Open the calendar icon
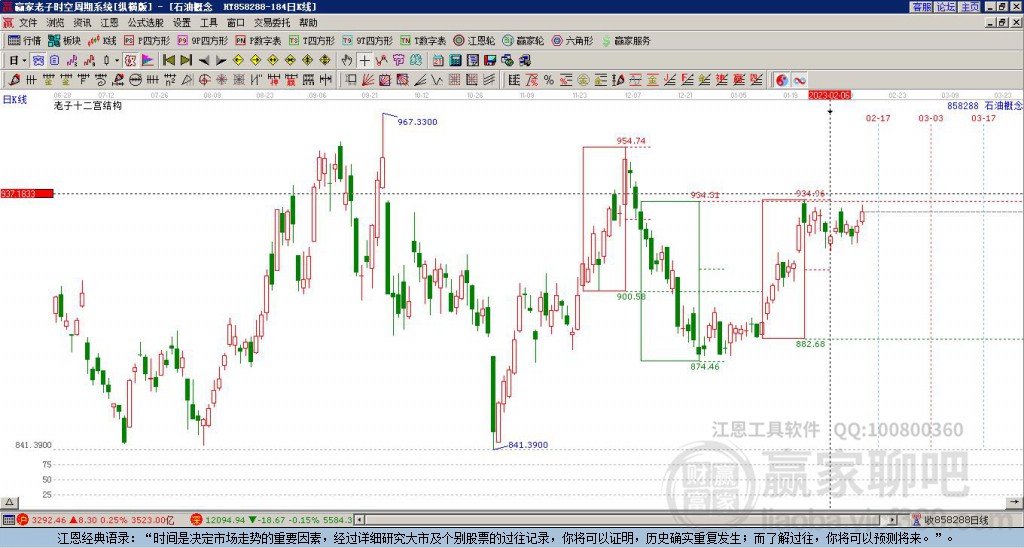The height and width of the screenshot is (548, 1024). click(x=438, y=61)
